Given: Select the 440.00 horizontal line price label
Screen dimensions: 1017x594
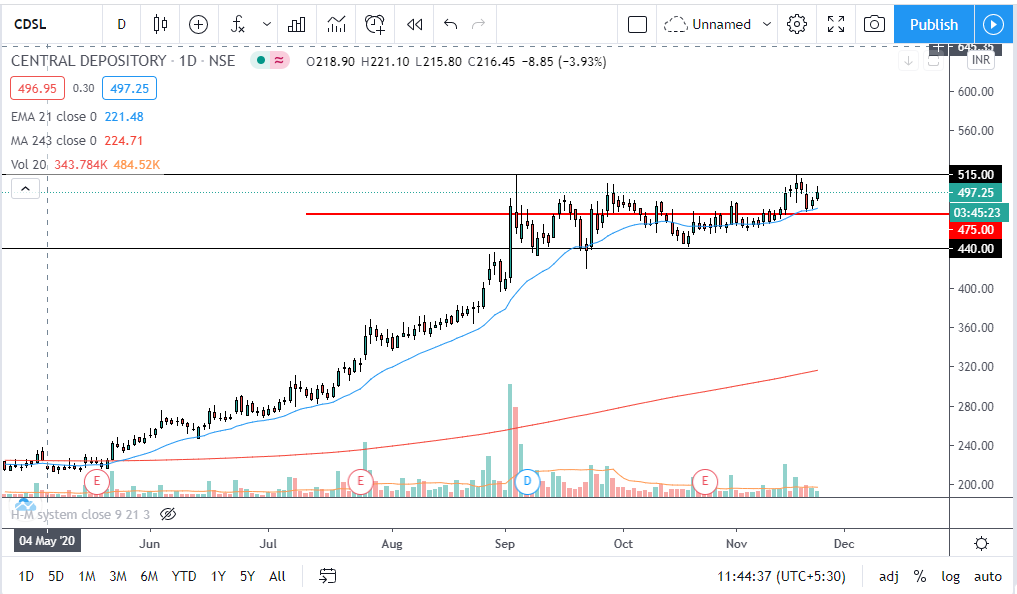Looking at the screenshot, I should tap(975, 248).
